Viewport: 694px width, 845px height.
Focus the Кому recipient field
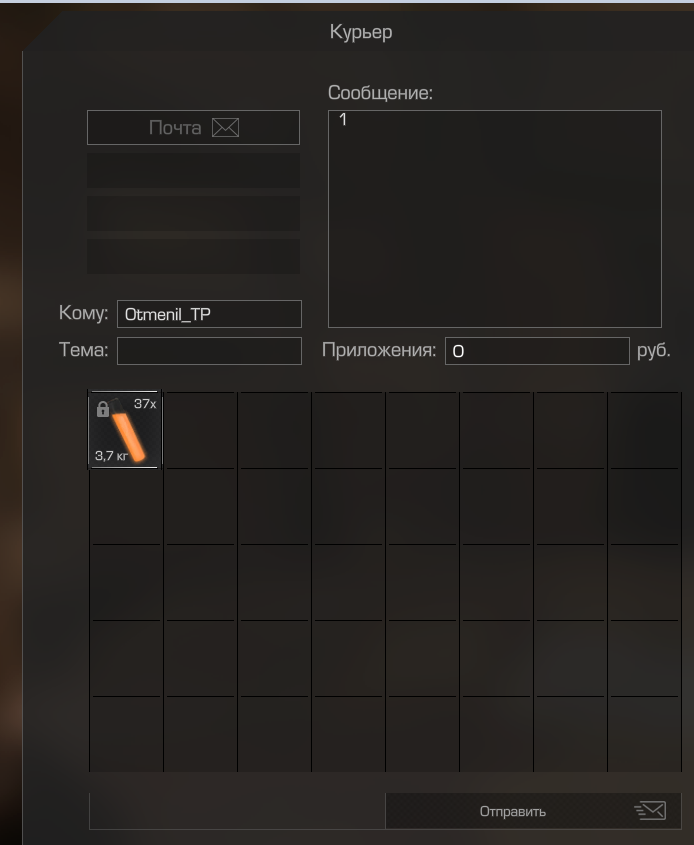coord(209,314)
